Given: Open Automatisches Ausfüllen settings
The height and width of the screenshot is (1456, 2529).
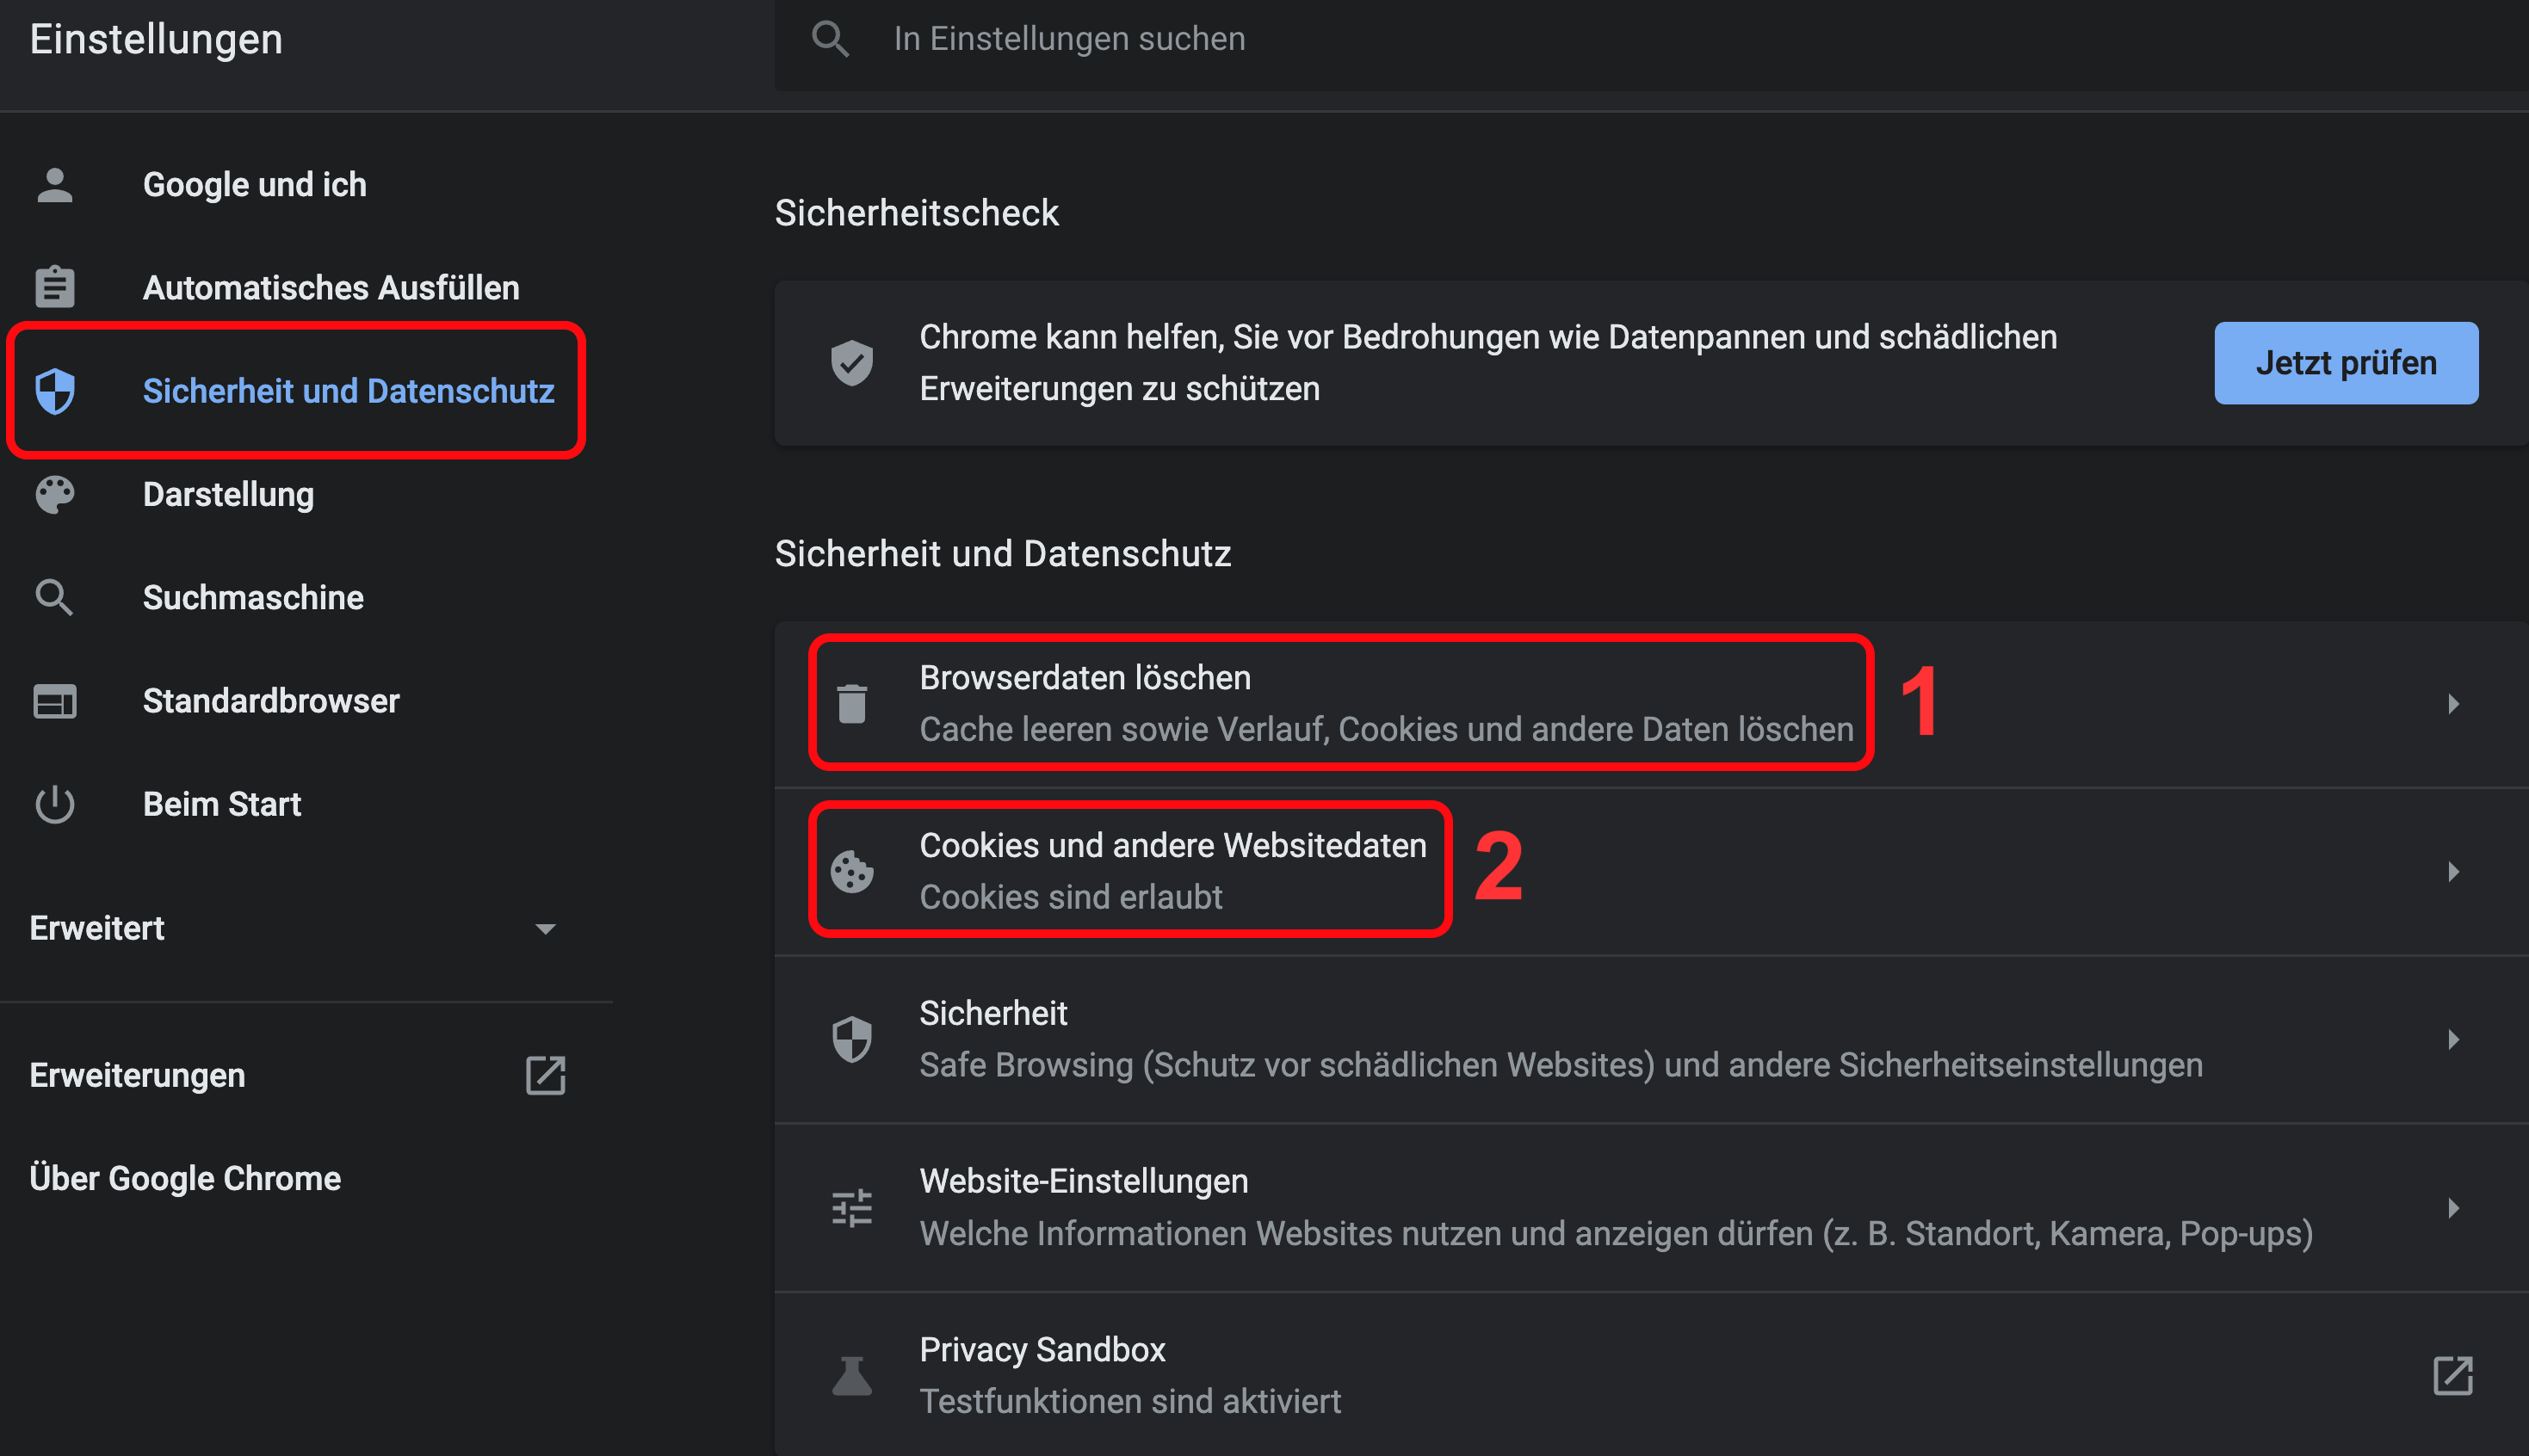Looking at the screenshot, I should point(331,288).
